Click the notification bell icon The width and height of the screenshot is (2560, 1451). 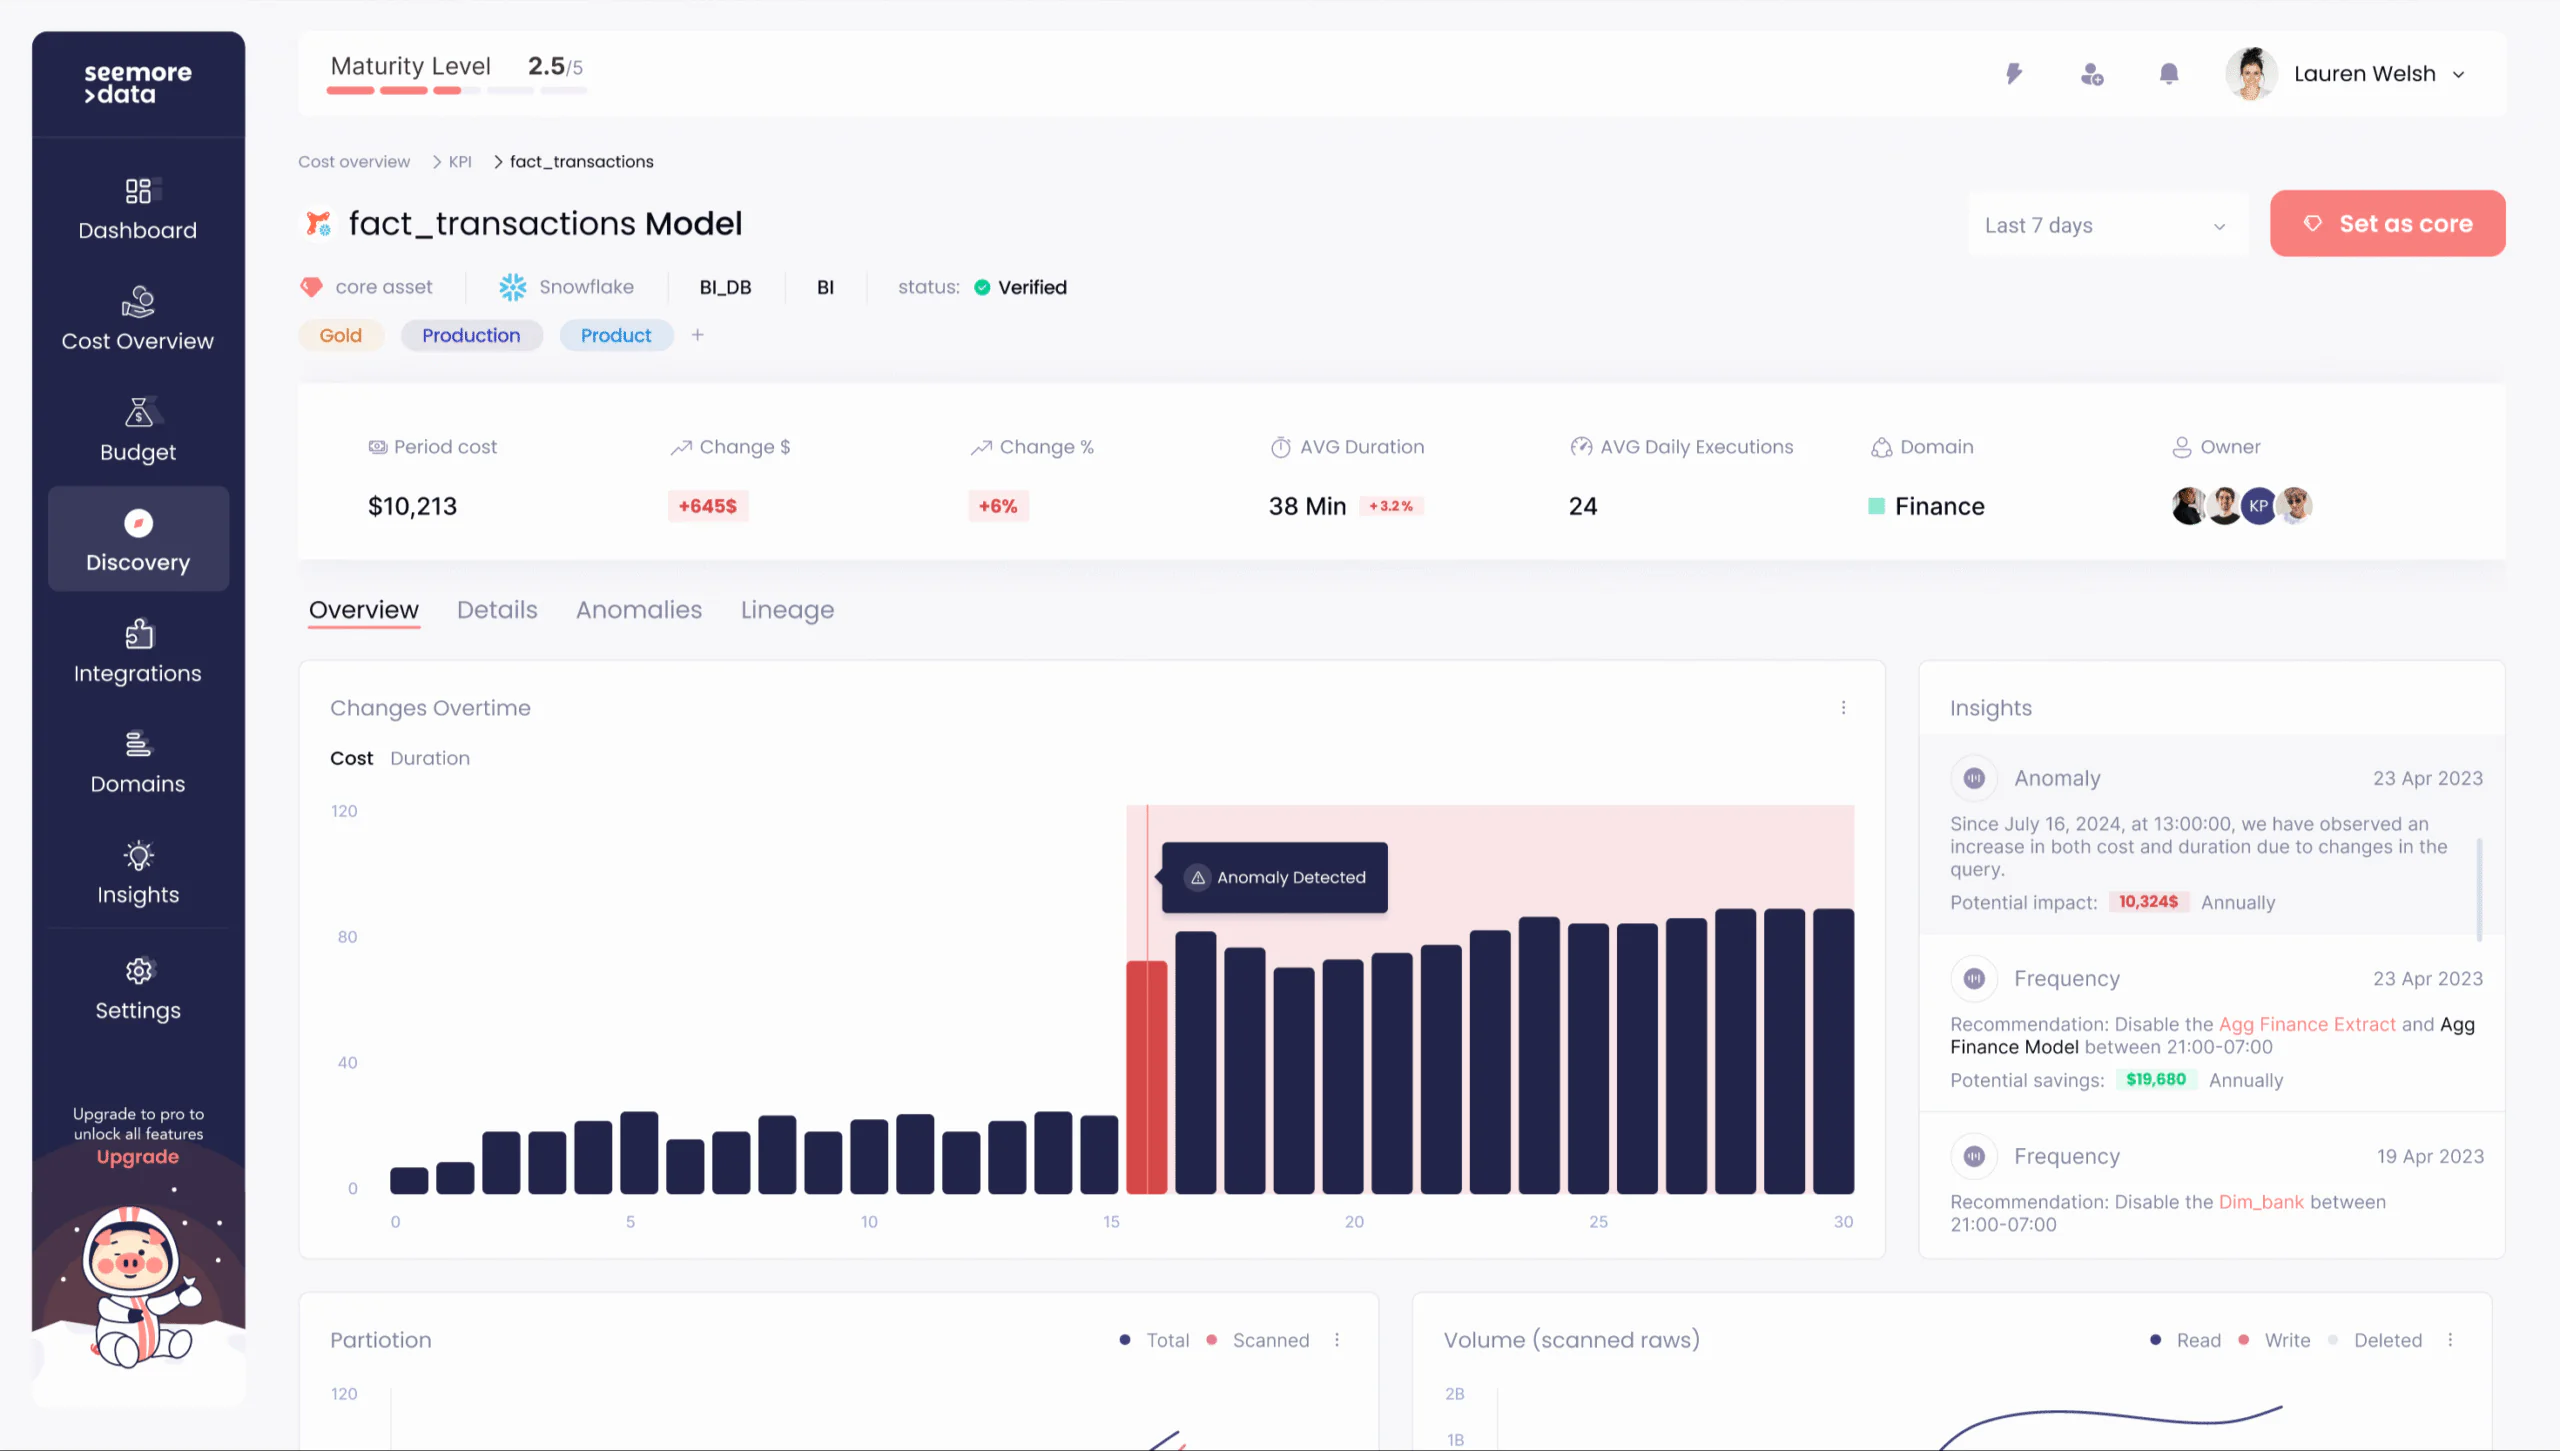pos(2168,74)
